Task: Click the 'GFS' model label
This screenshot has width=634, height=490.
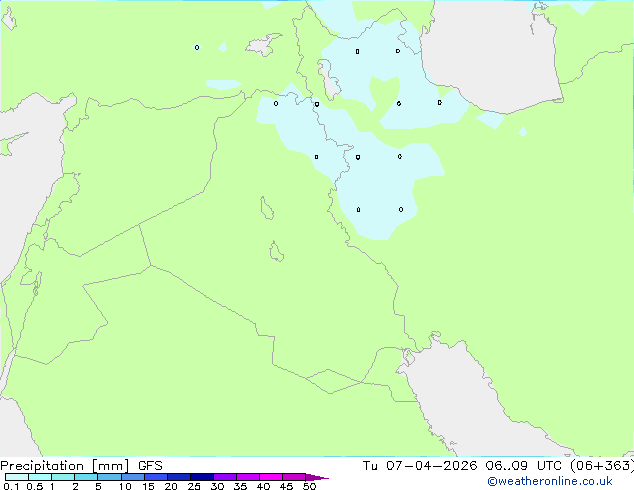Action: (150, 466)
